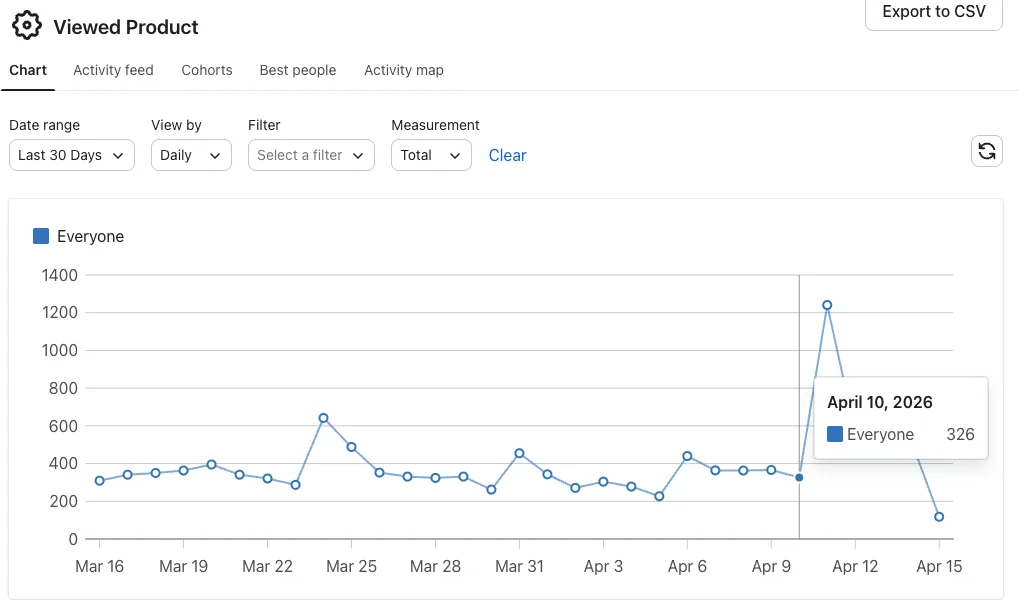Click the blue Everyone legend square
Image resolution: width=1019 pixels, height=600 pixels.
point(41,236)
